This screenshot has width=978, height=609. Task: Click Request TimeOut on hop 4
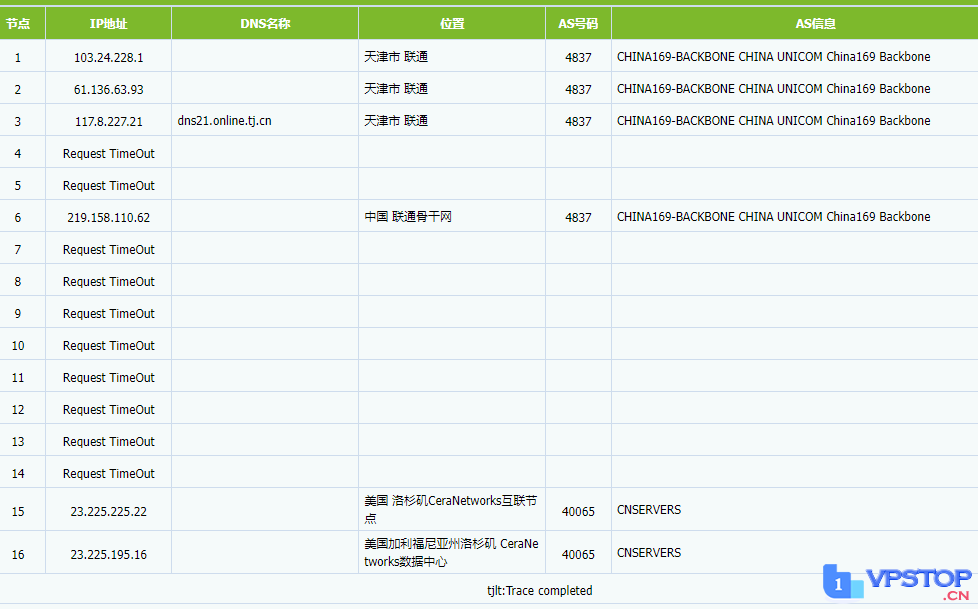[x=109, y=153]
